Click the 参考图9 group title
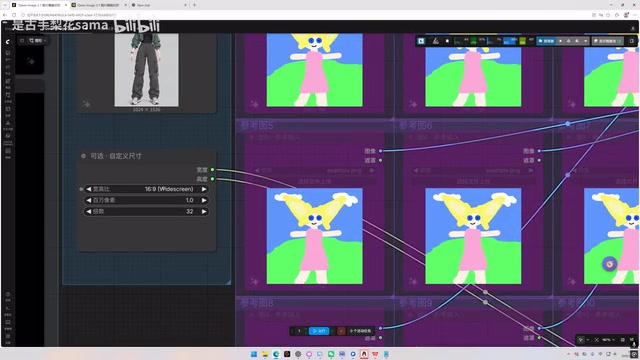The width and height of the screenshot is (640, 360). pyautogui.click(x=415, y=303)
